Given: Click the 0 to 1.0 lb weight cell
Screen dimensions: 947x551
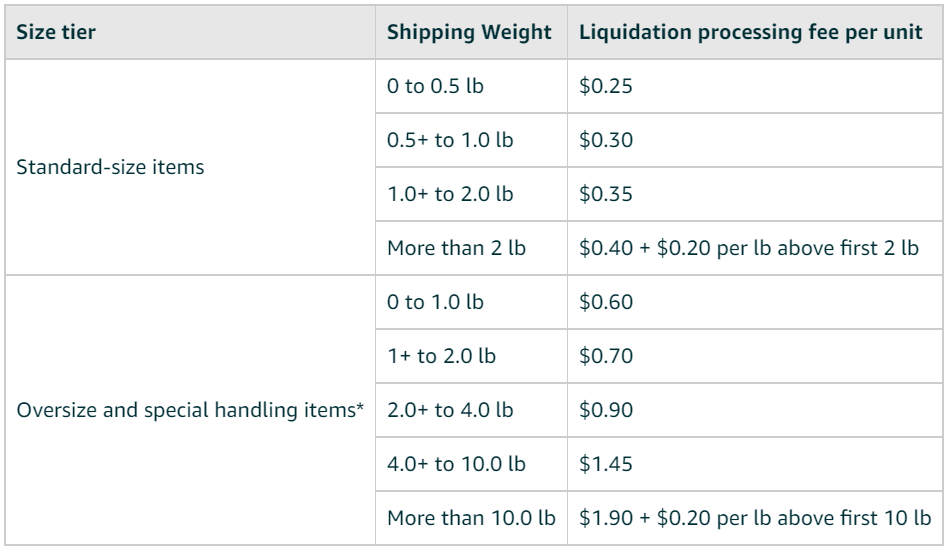Looking at the screenshot, I should point(471,301).
